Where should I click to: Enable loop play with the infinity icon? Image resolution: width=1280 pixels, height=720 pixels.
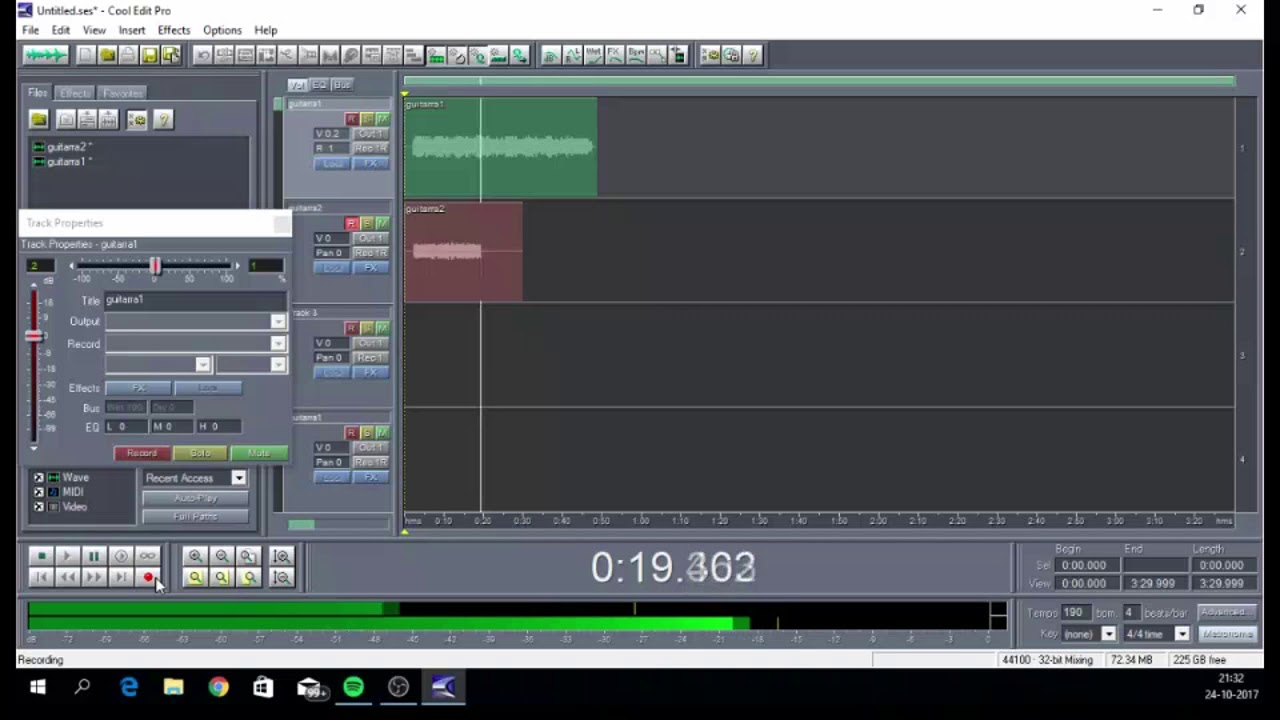(x=148, y=556)
